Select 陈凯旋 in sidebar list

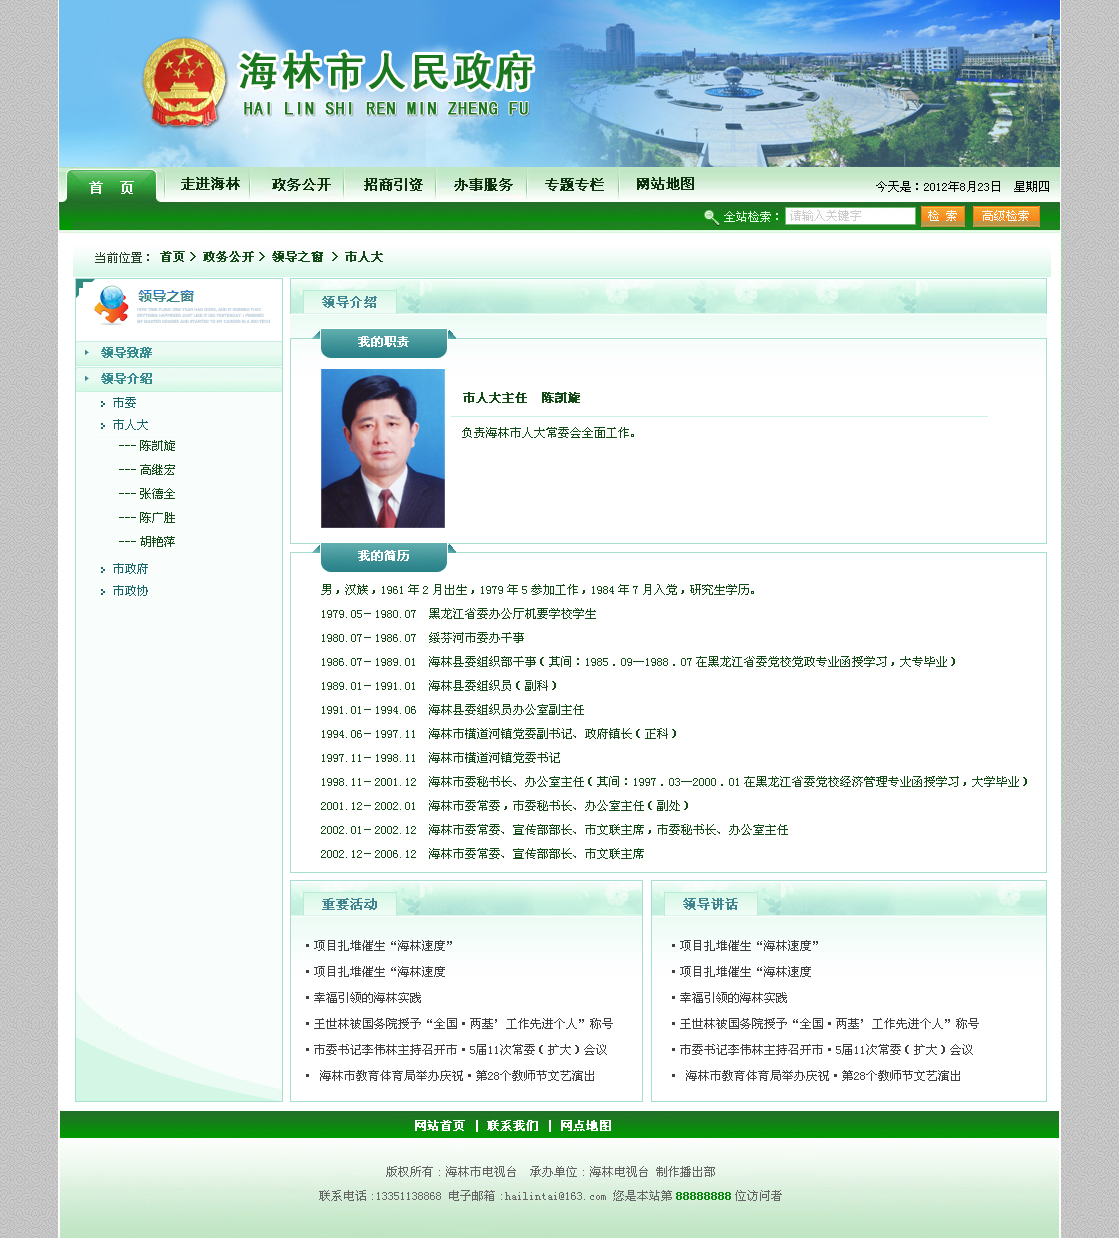pyautogui.click(x=157, y=446)
